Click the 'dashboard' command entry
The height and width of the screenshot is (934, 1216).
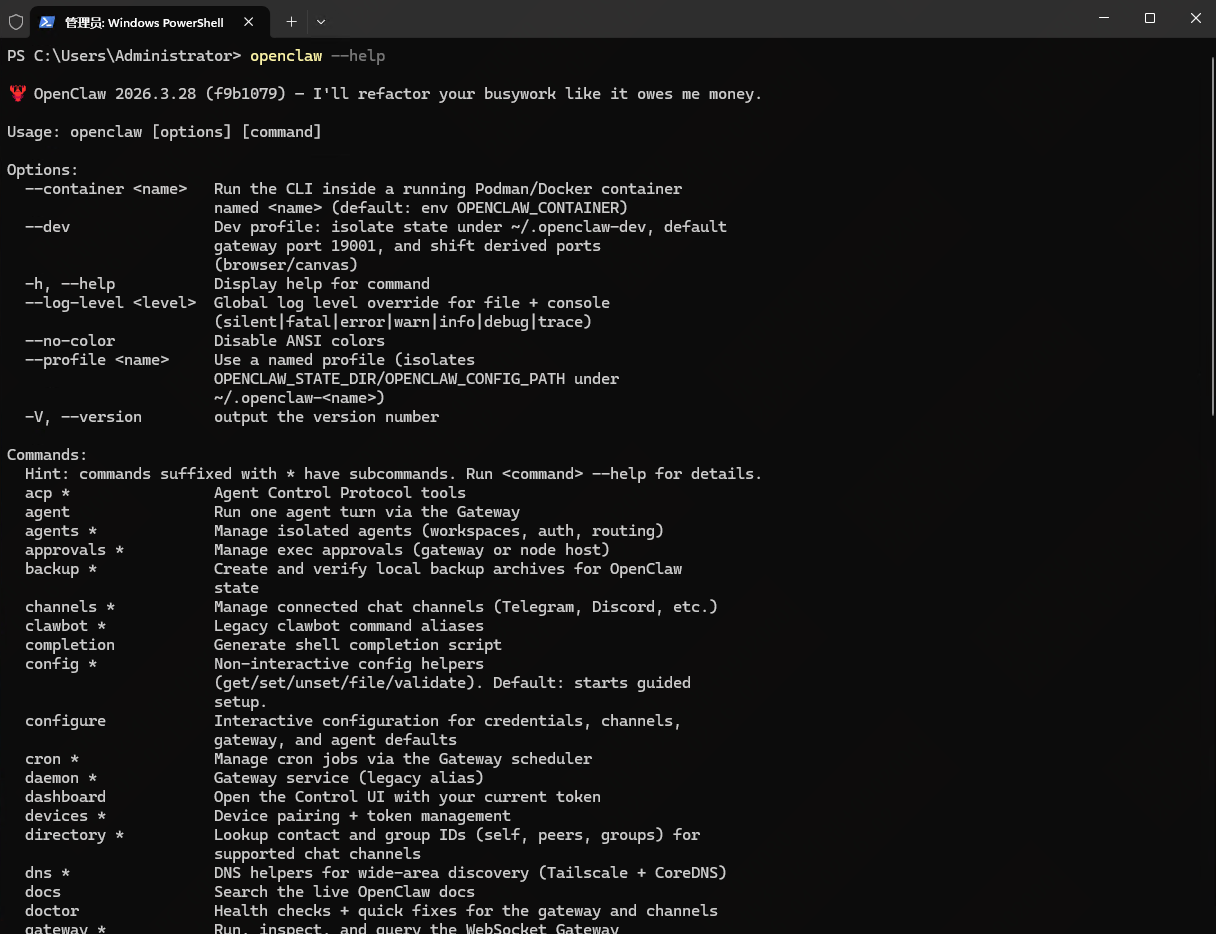pyautogui.click(x=65, y=797)
